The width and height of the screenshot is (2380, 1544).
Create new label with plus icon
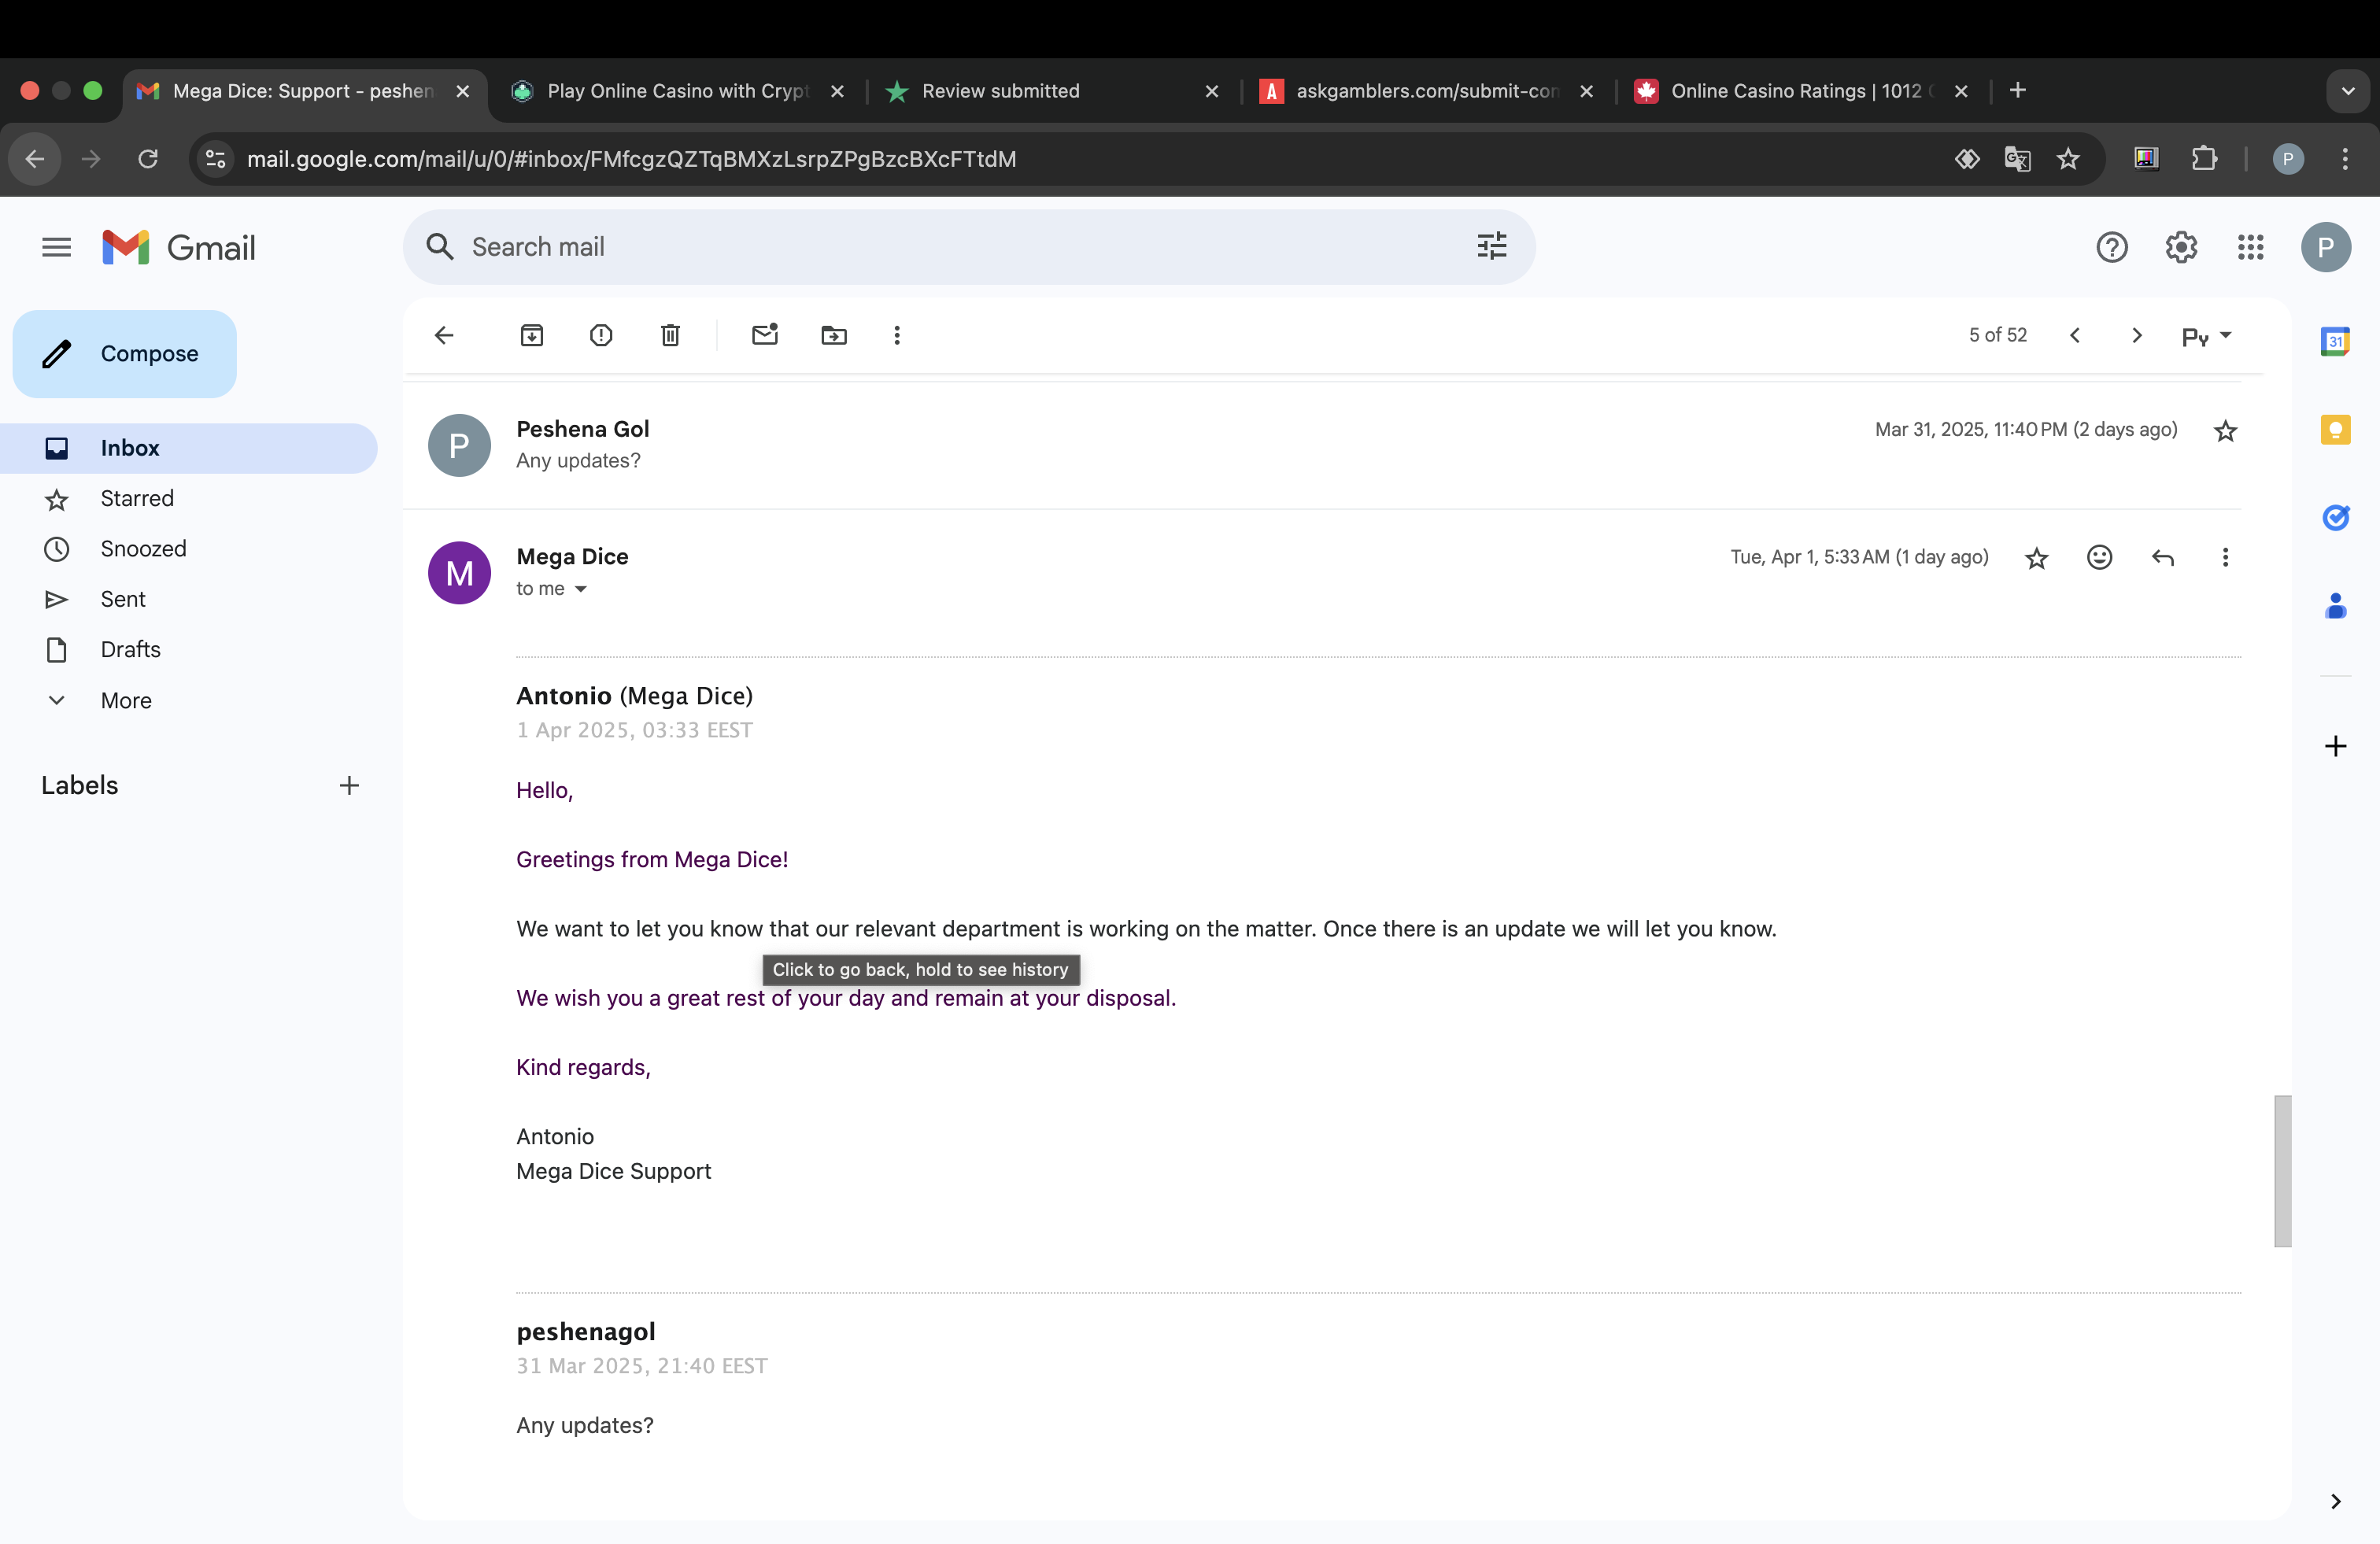pos(349,786)
